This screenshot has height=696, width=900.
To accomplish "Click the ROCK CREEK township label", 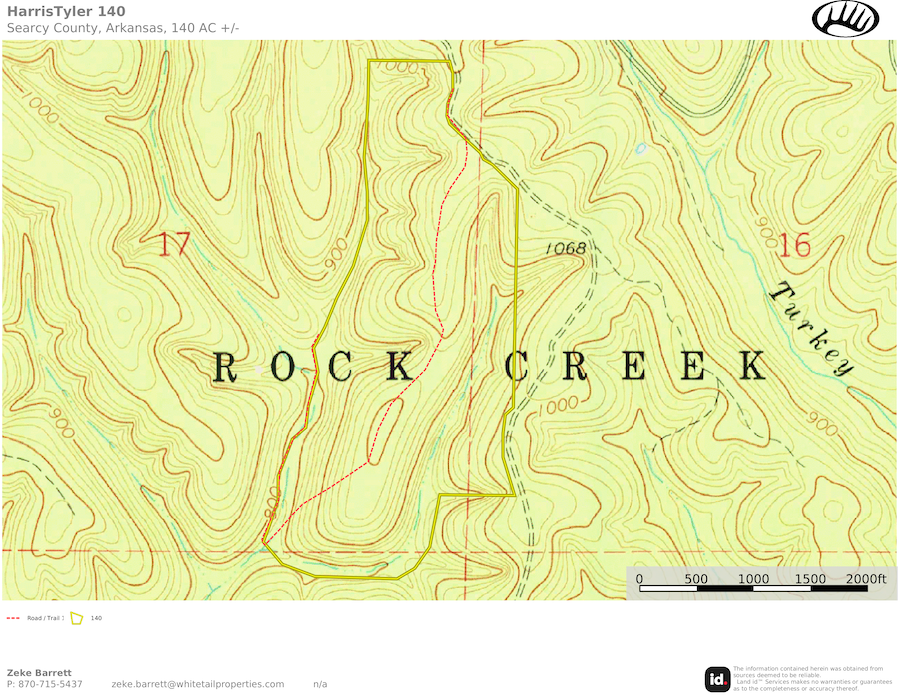I will 490,368.
